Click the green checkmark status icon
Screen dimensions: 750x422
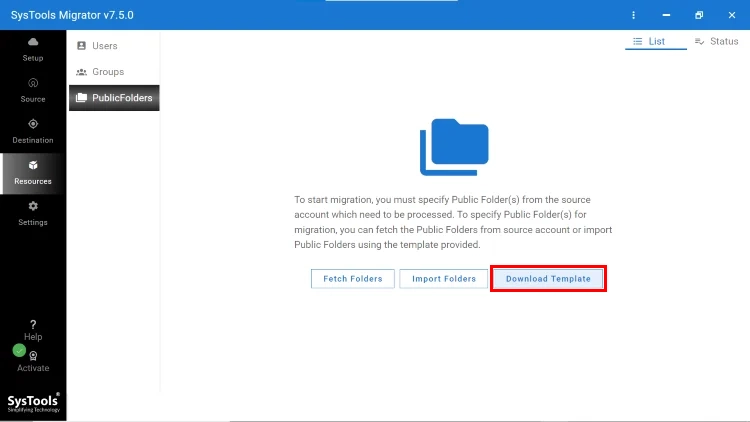tap(19, 351)
